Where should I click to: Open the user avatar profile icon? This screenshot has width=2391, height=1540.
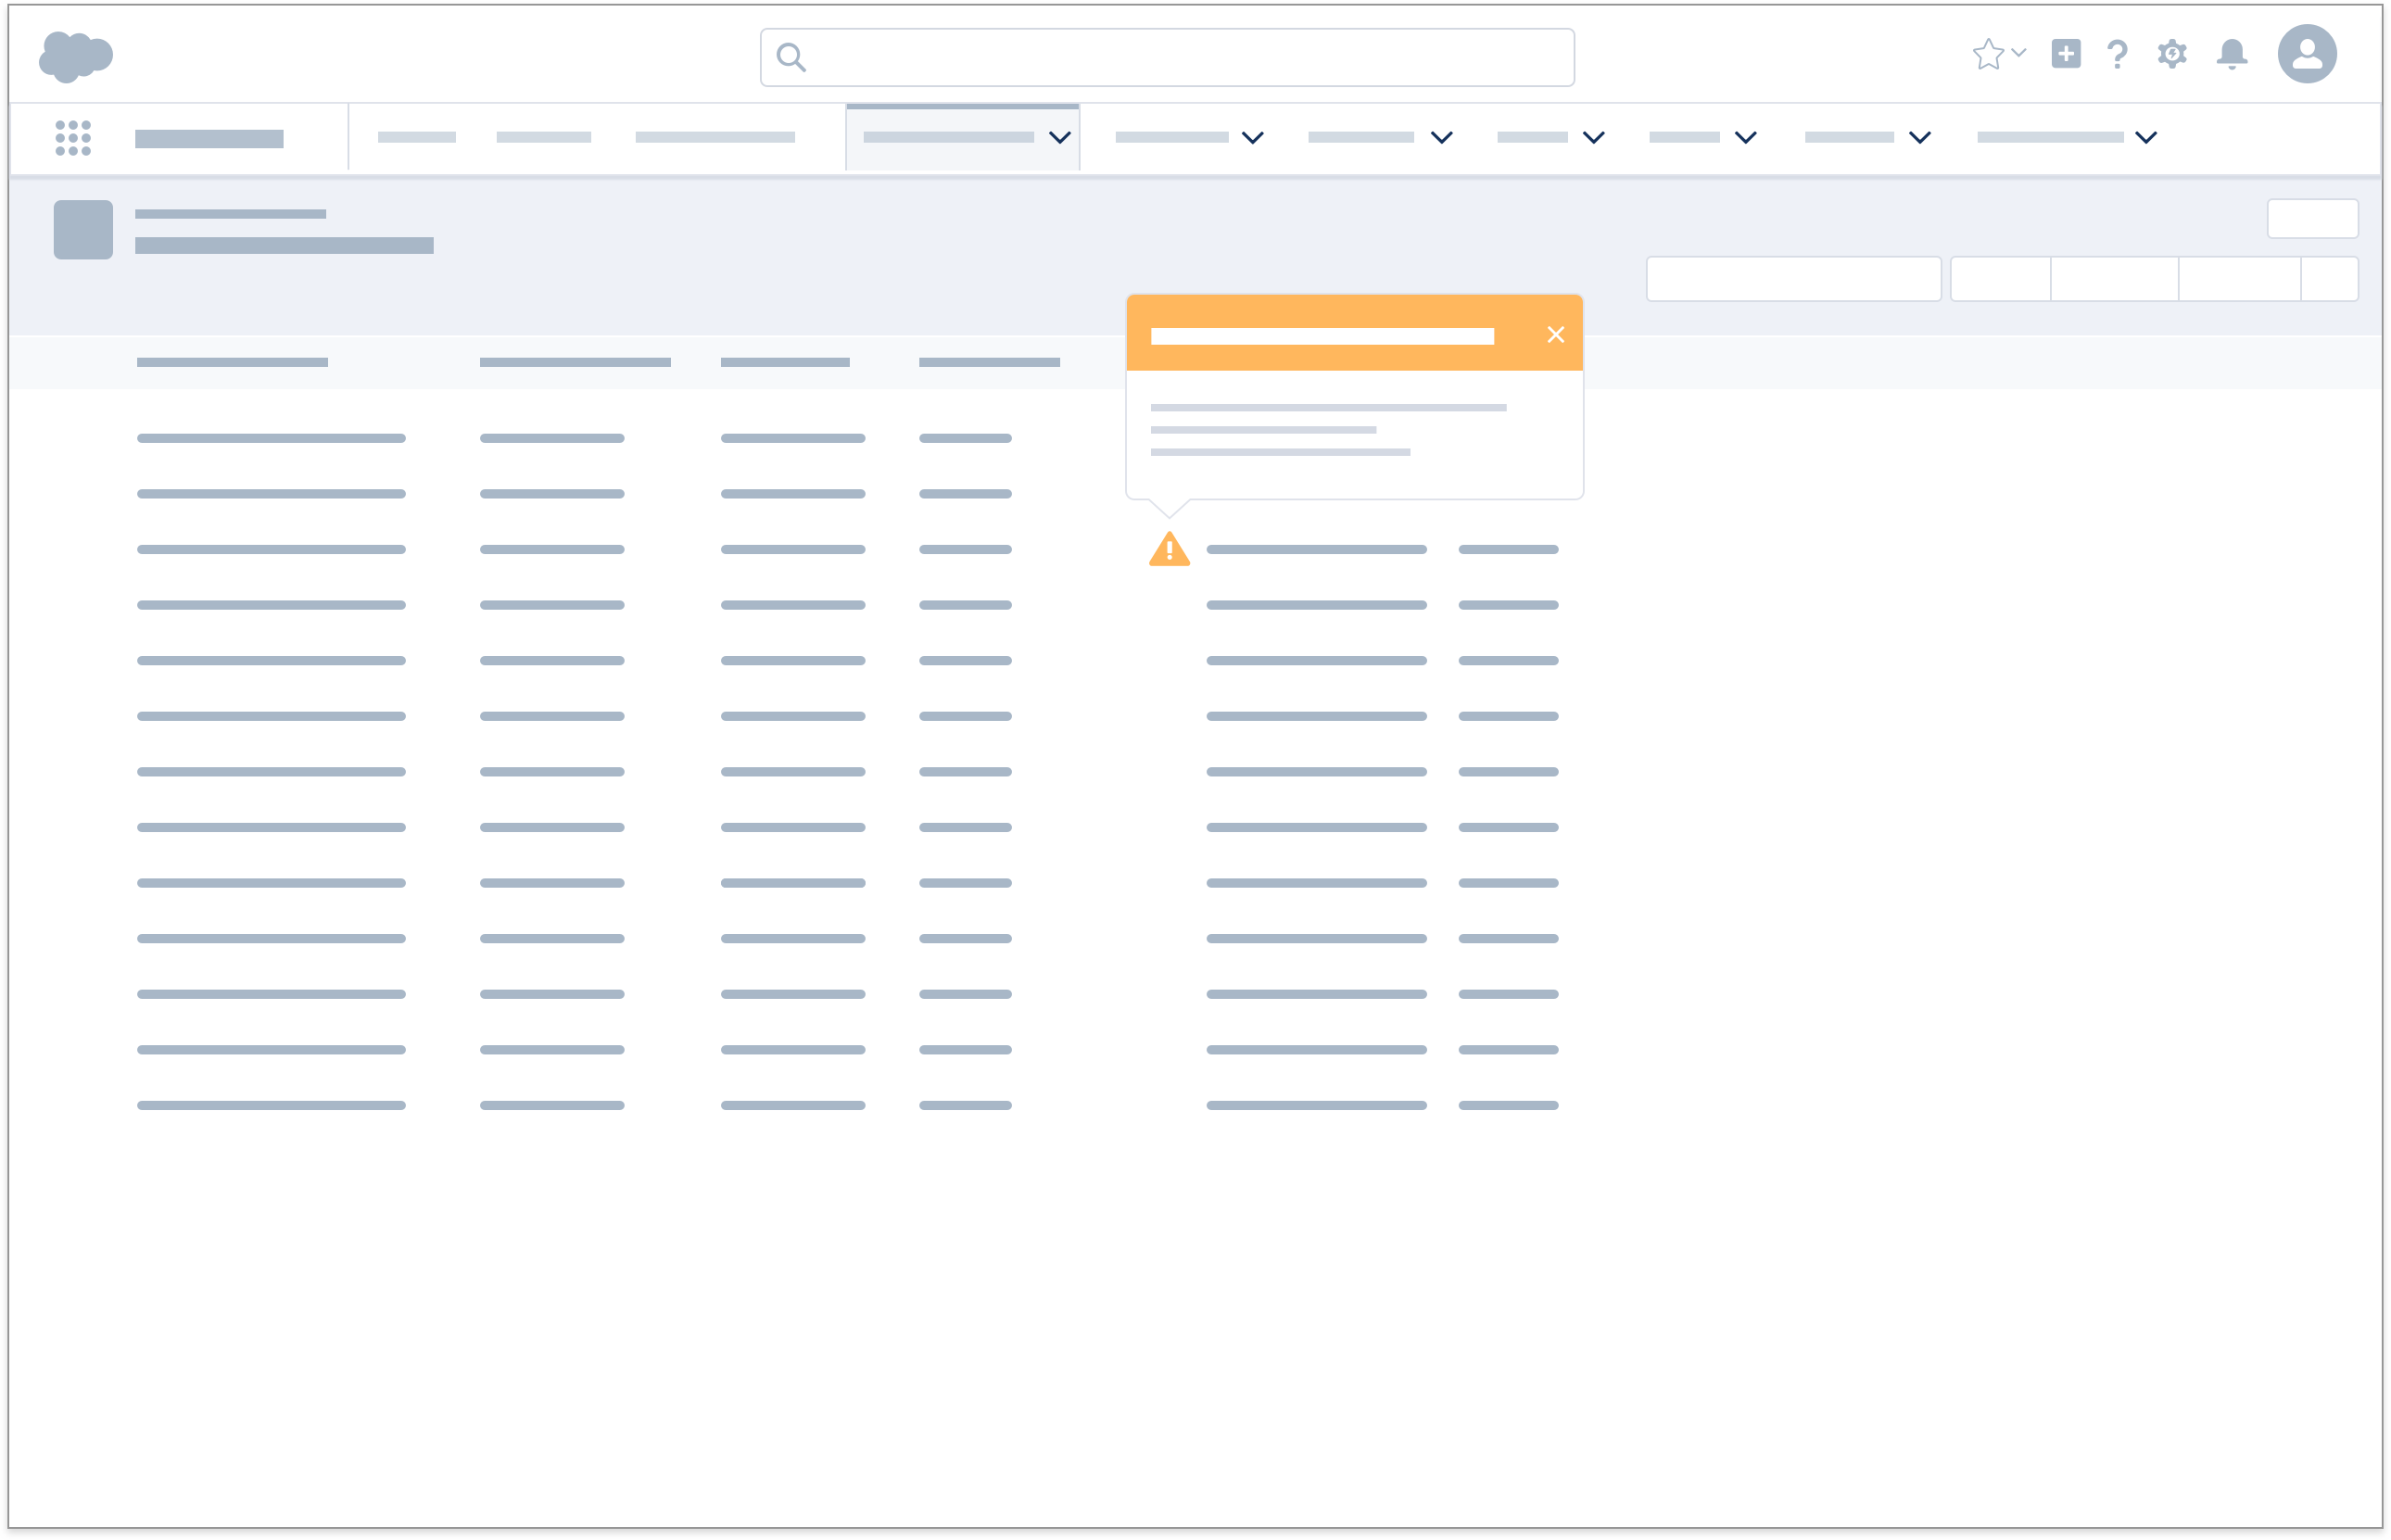pyautogui.click(x=2309, y=55)
